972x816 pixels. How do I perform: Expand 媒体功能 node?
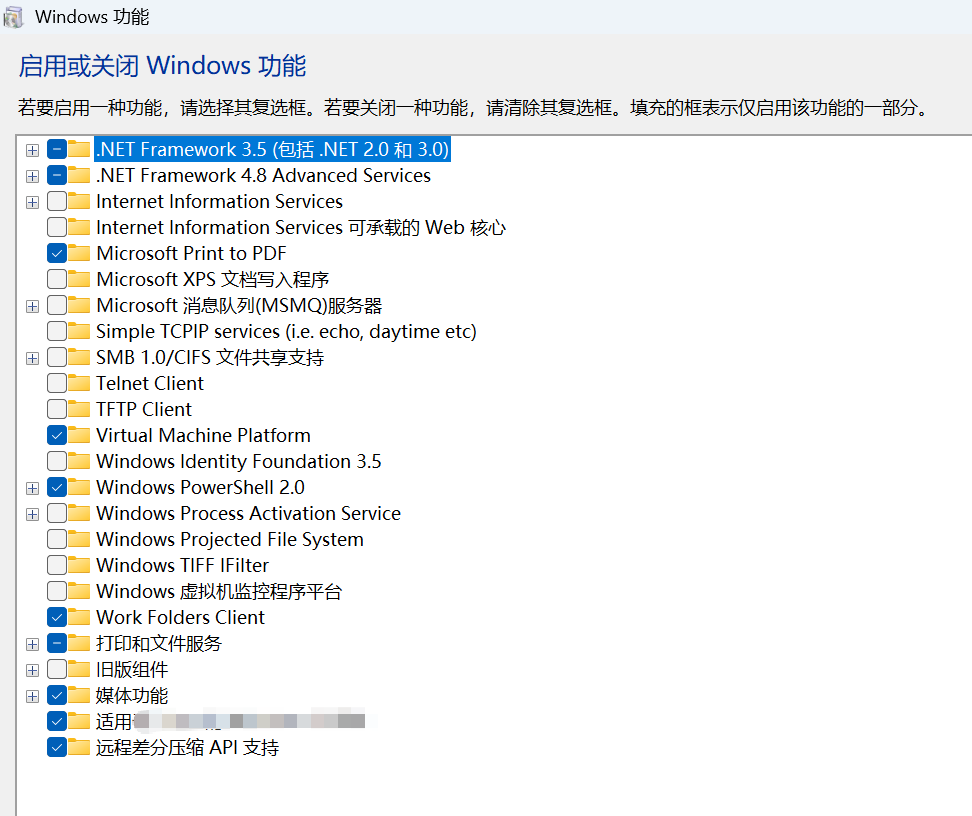32,697
